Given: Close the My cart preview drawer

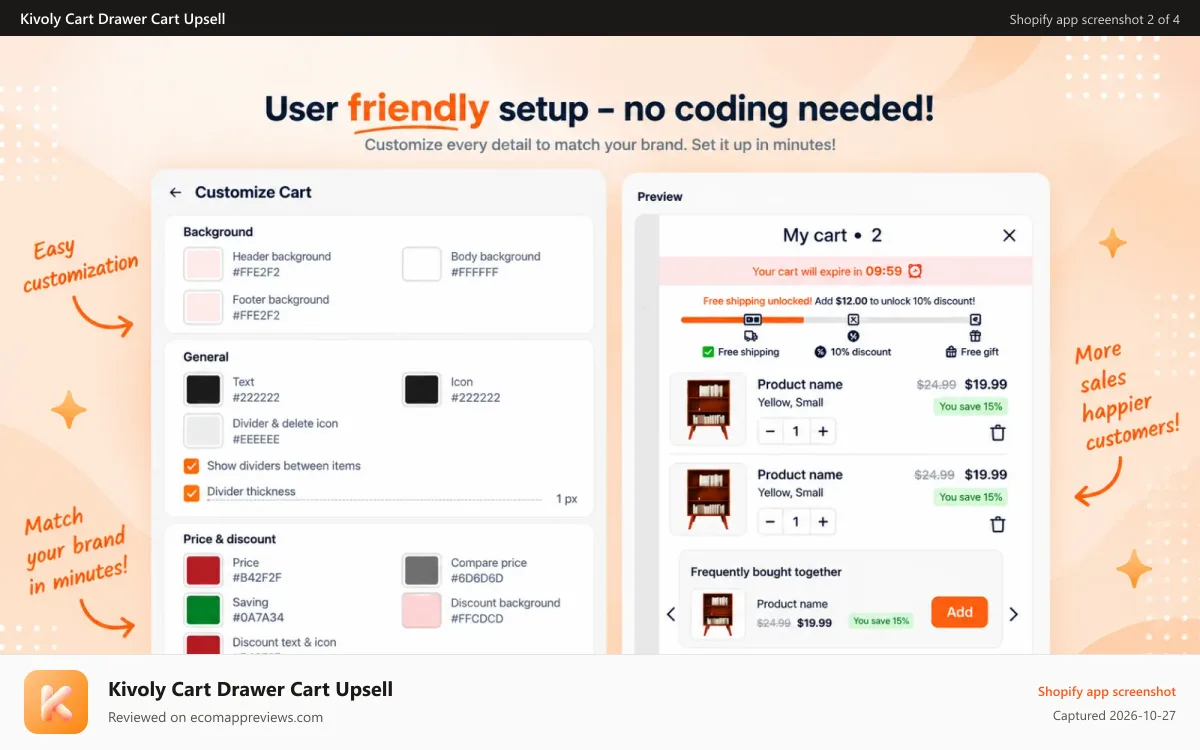Looking at the screenshot, I should [1009, 235].
